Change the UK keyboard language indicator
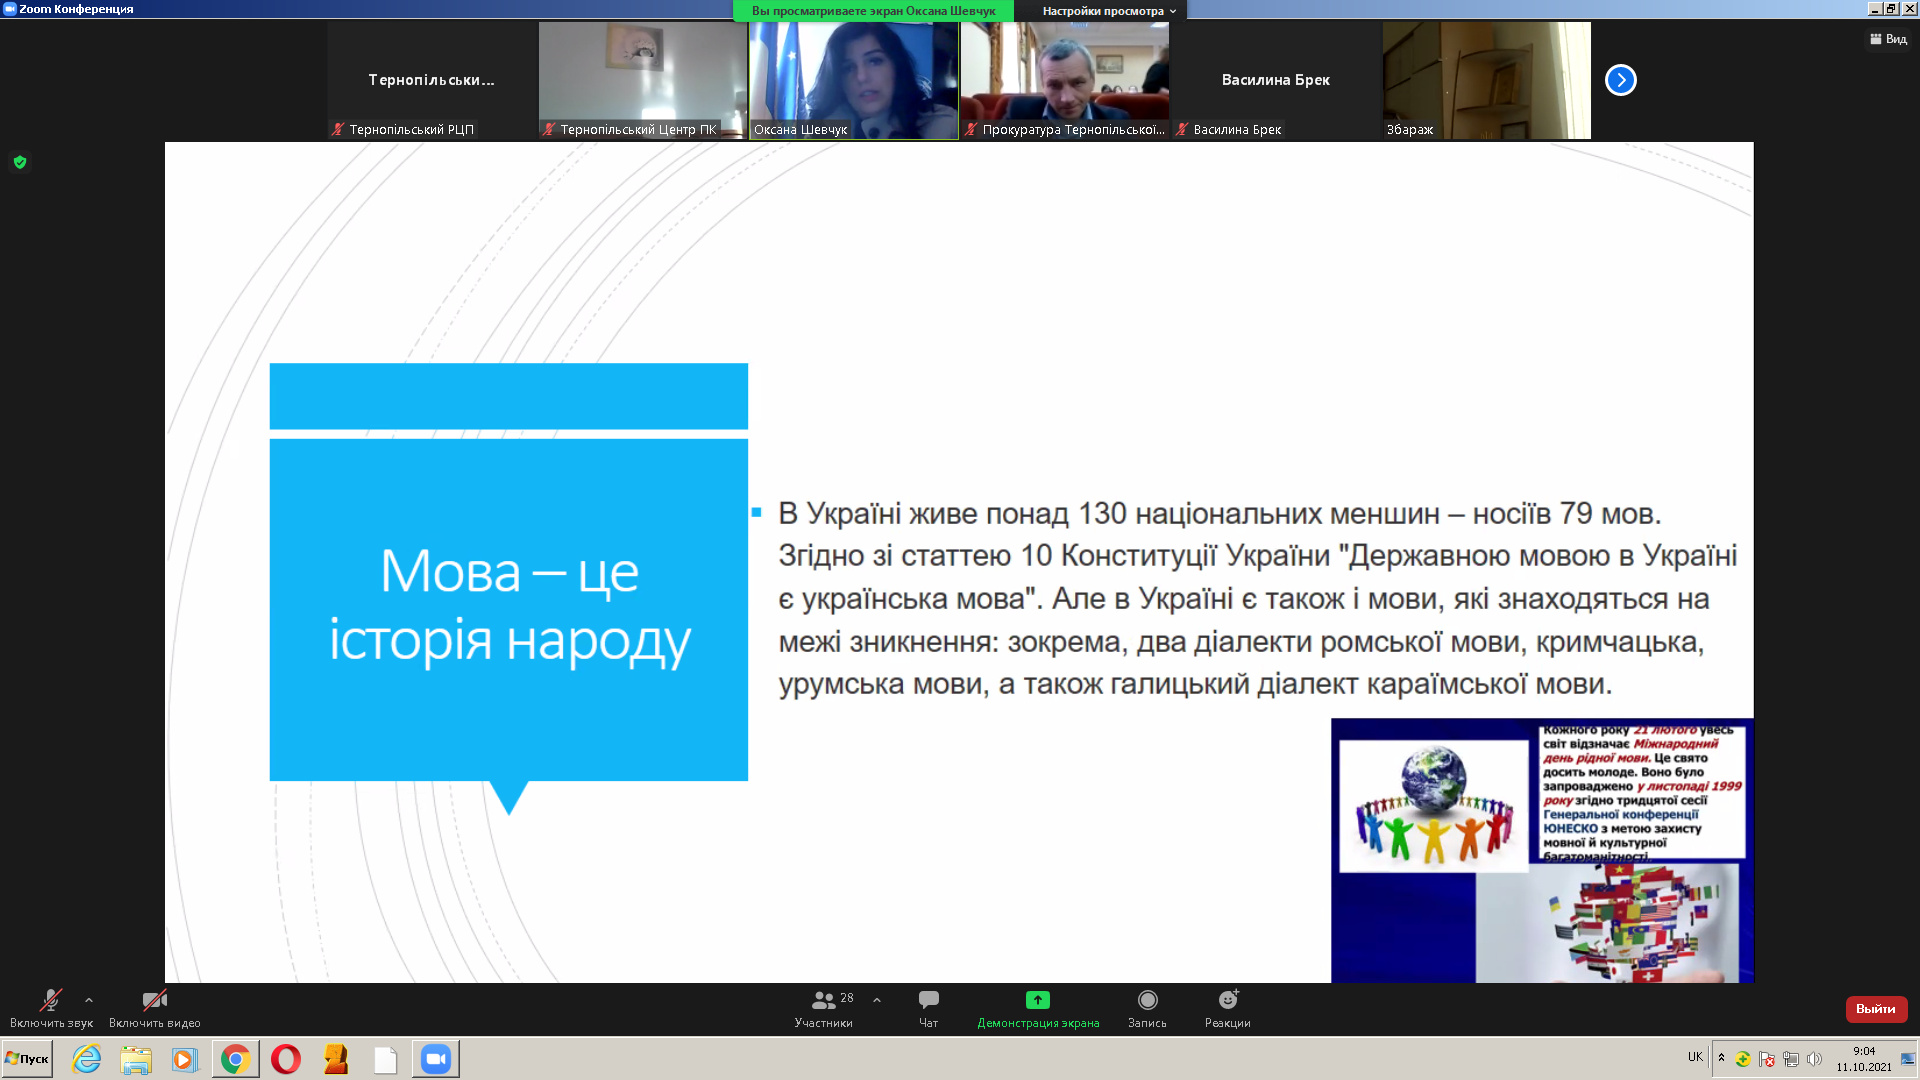 pyautogui.click(x=1695, y=1057)
